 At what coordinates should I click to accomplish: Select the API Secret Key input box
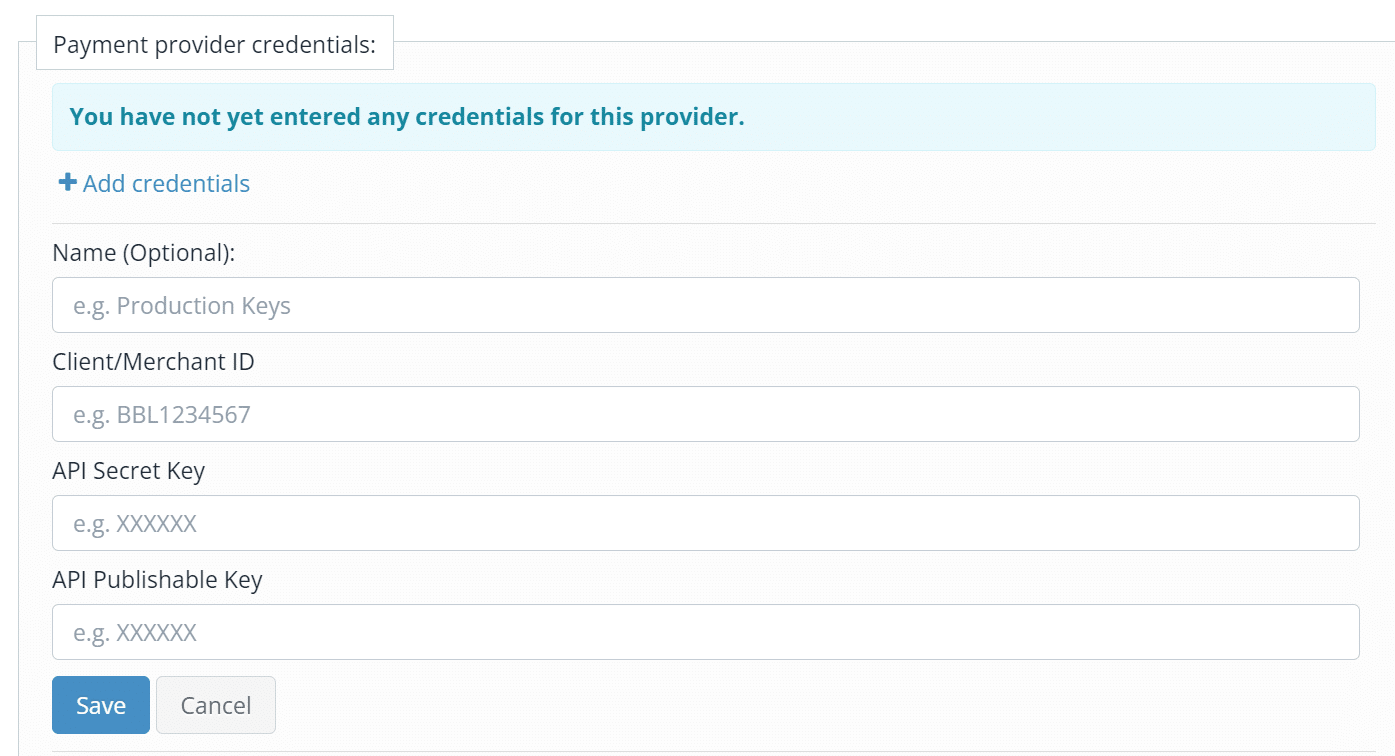click(x=706, y=523)
